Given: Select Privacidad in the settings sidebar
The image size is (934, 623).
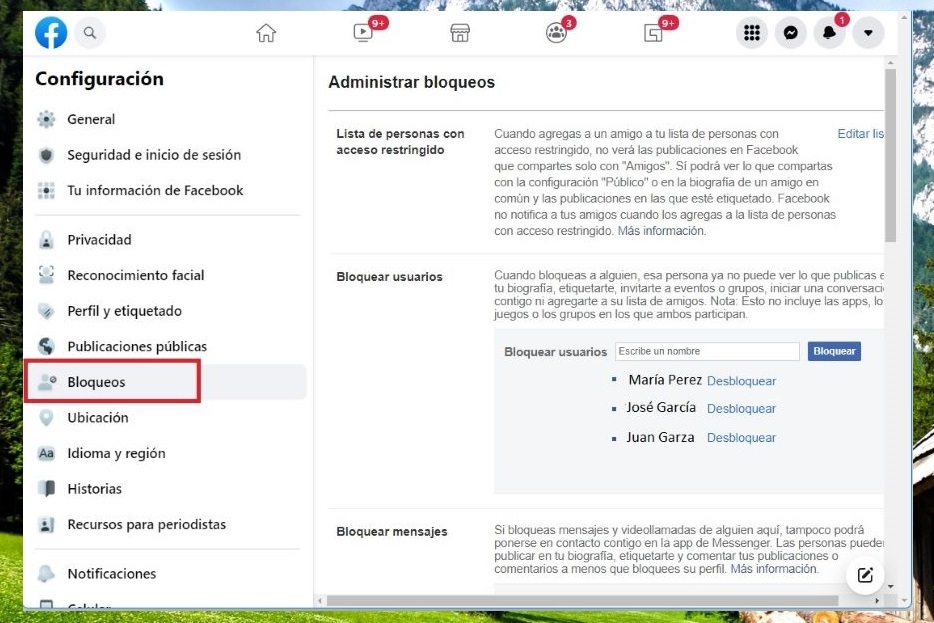Looking at the screenshot, I should click(96, 239).
